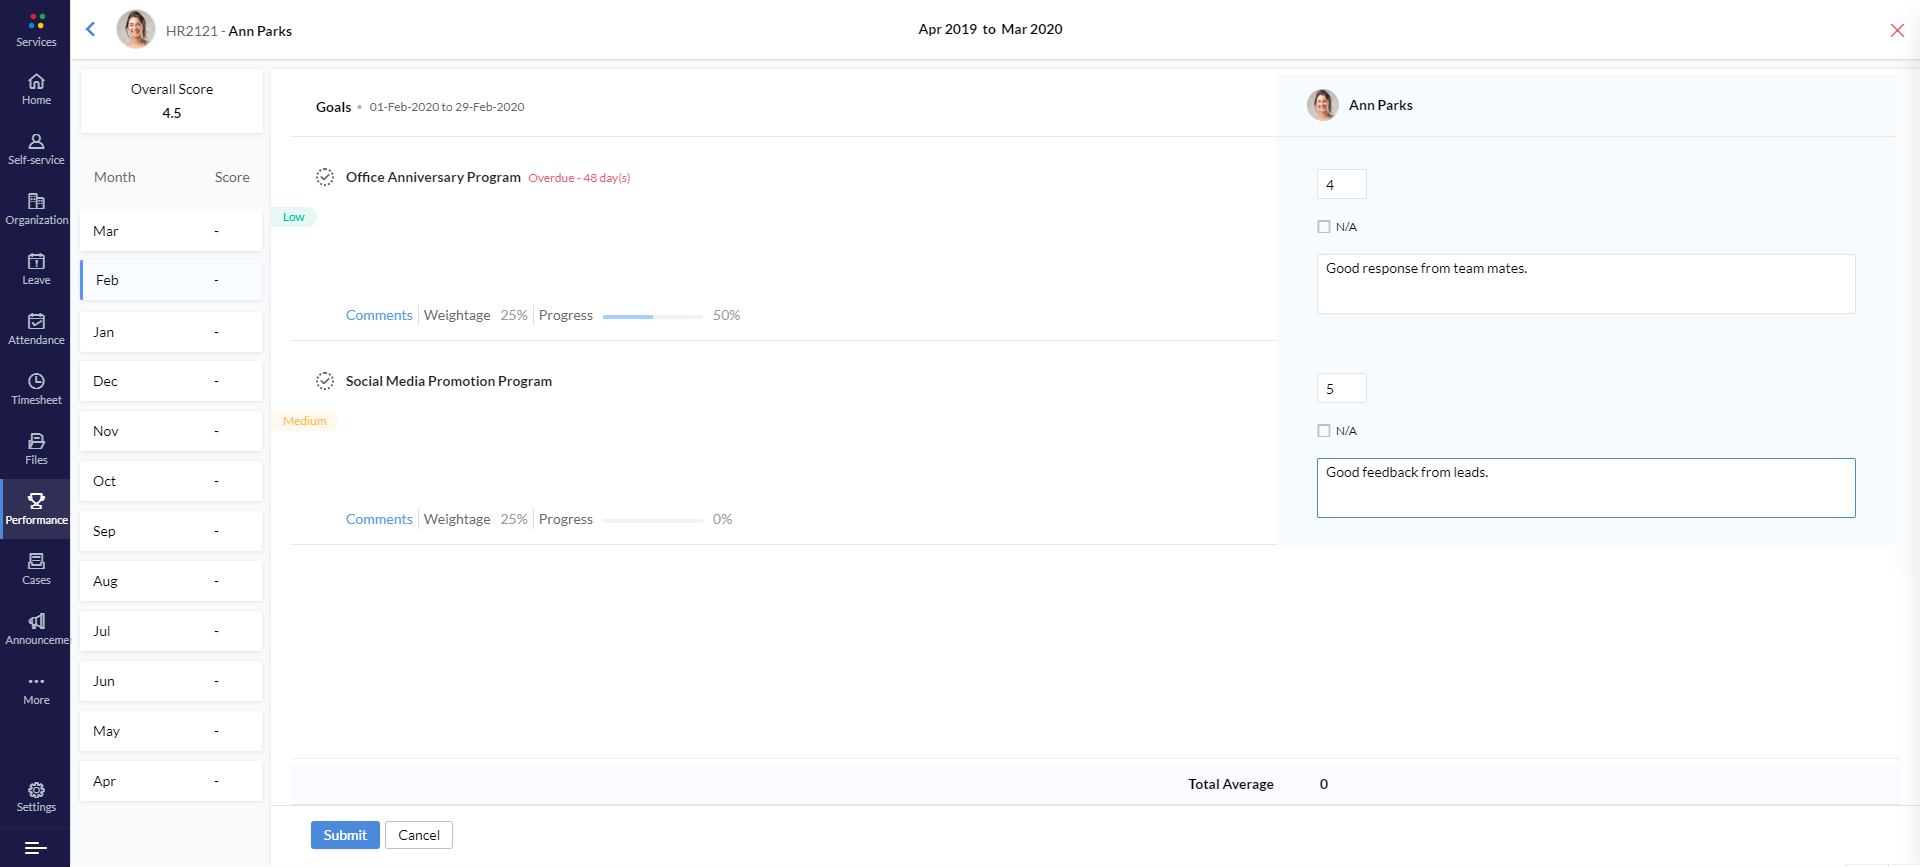Go to Home in sidebar
This screenshot has width=1920, height=867.
pos(36,89)
